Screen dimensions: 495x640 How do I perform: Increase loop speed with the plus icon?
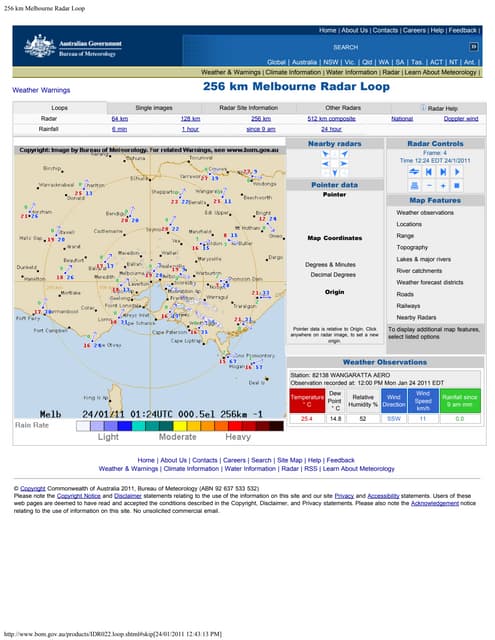[443, 186]
